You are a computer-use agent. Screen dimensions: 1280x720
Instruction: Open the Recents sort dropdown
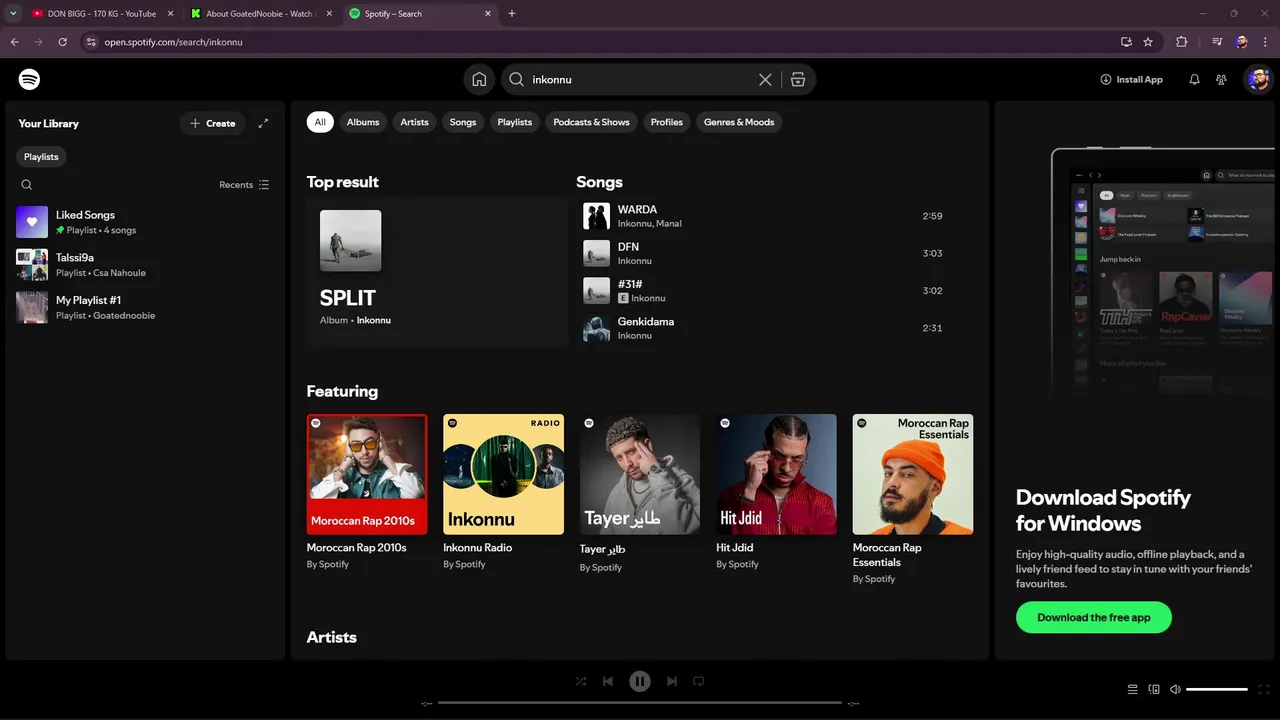tap(244, 185)
